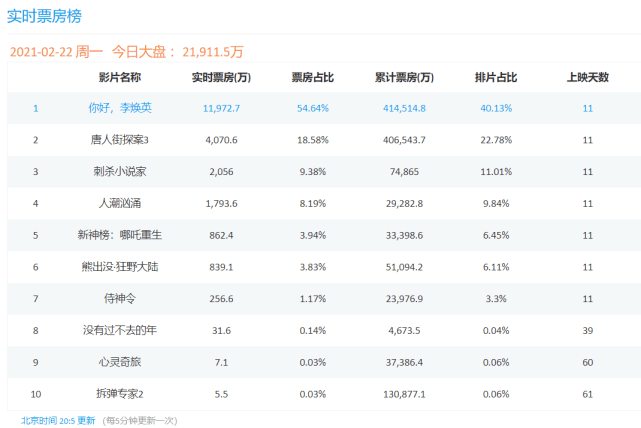Click screening share 11.01%

(x=496, y=172)
